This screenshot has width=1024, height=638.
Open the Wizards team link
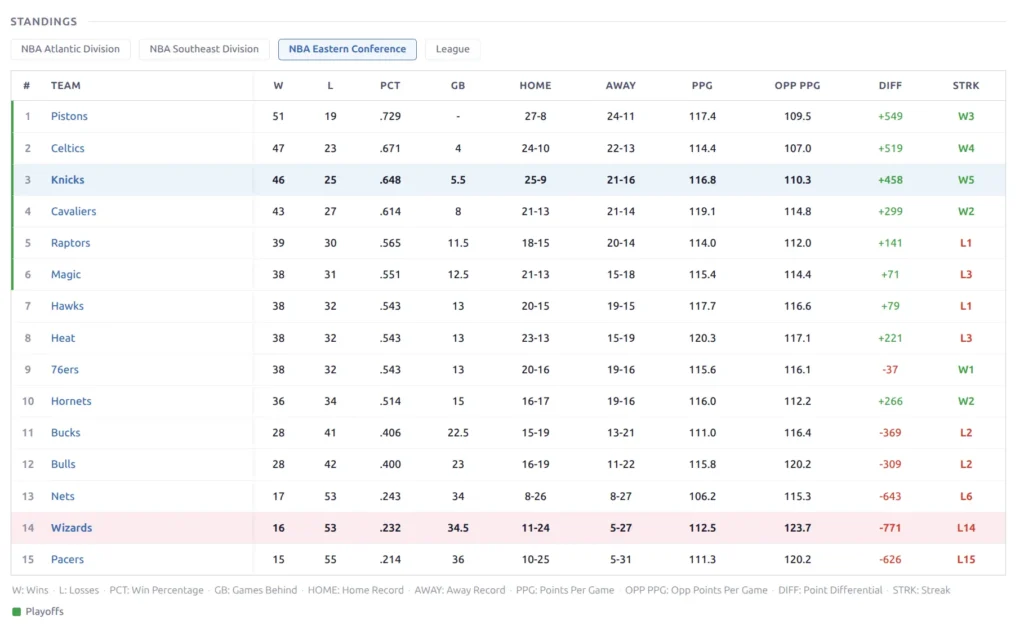coord(72,528)
